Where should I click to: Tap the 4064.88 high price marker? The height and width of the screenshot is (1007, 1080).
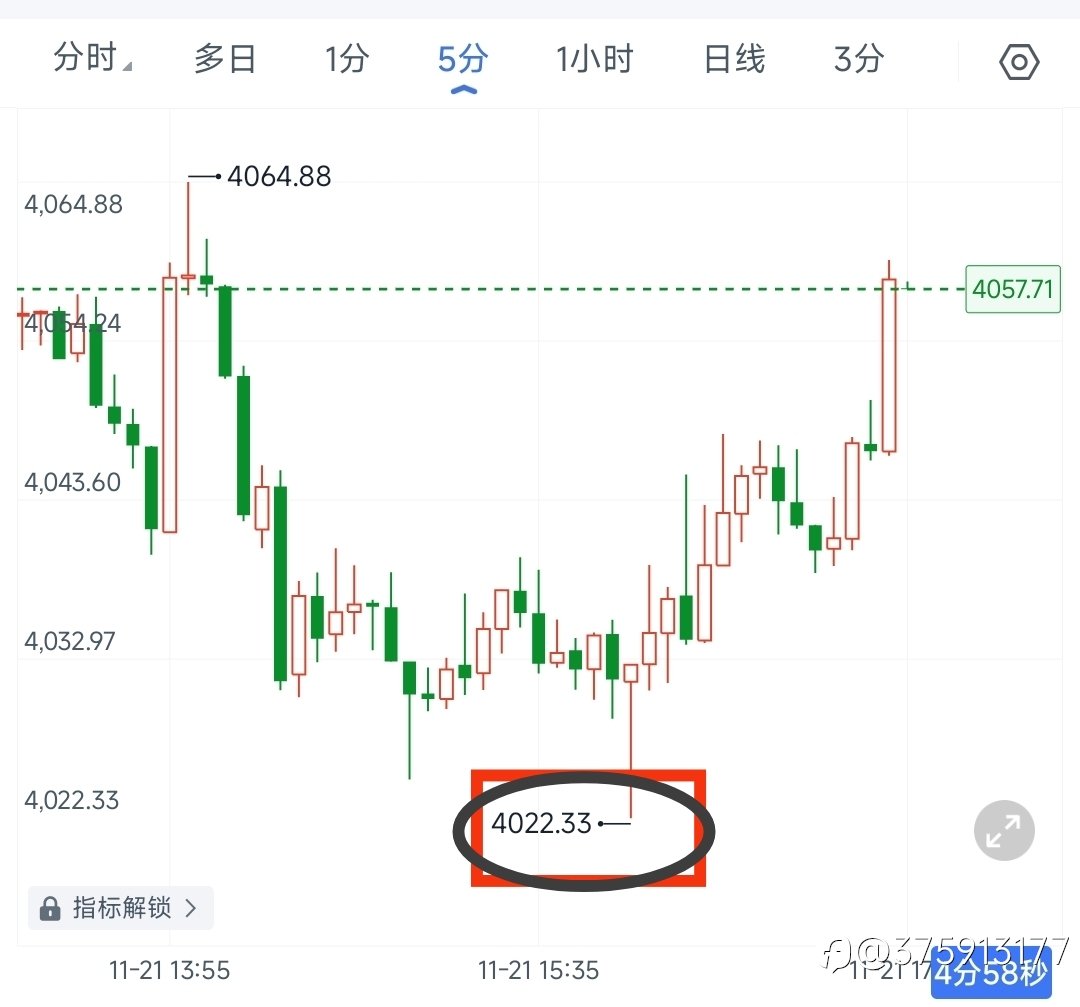[279, 176]
